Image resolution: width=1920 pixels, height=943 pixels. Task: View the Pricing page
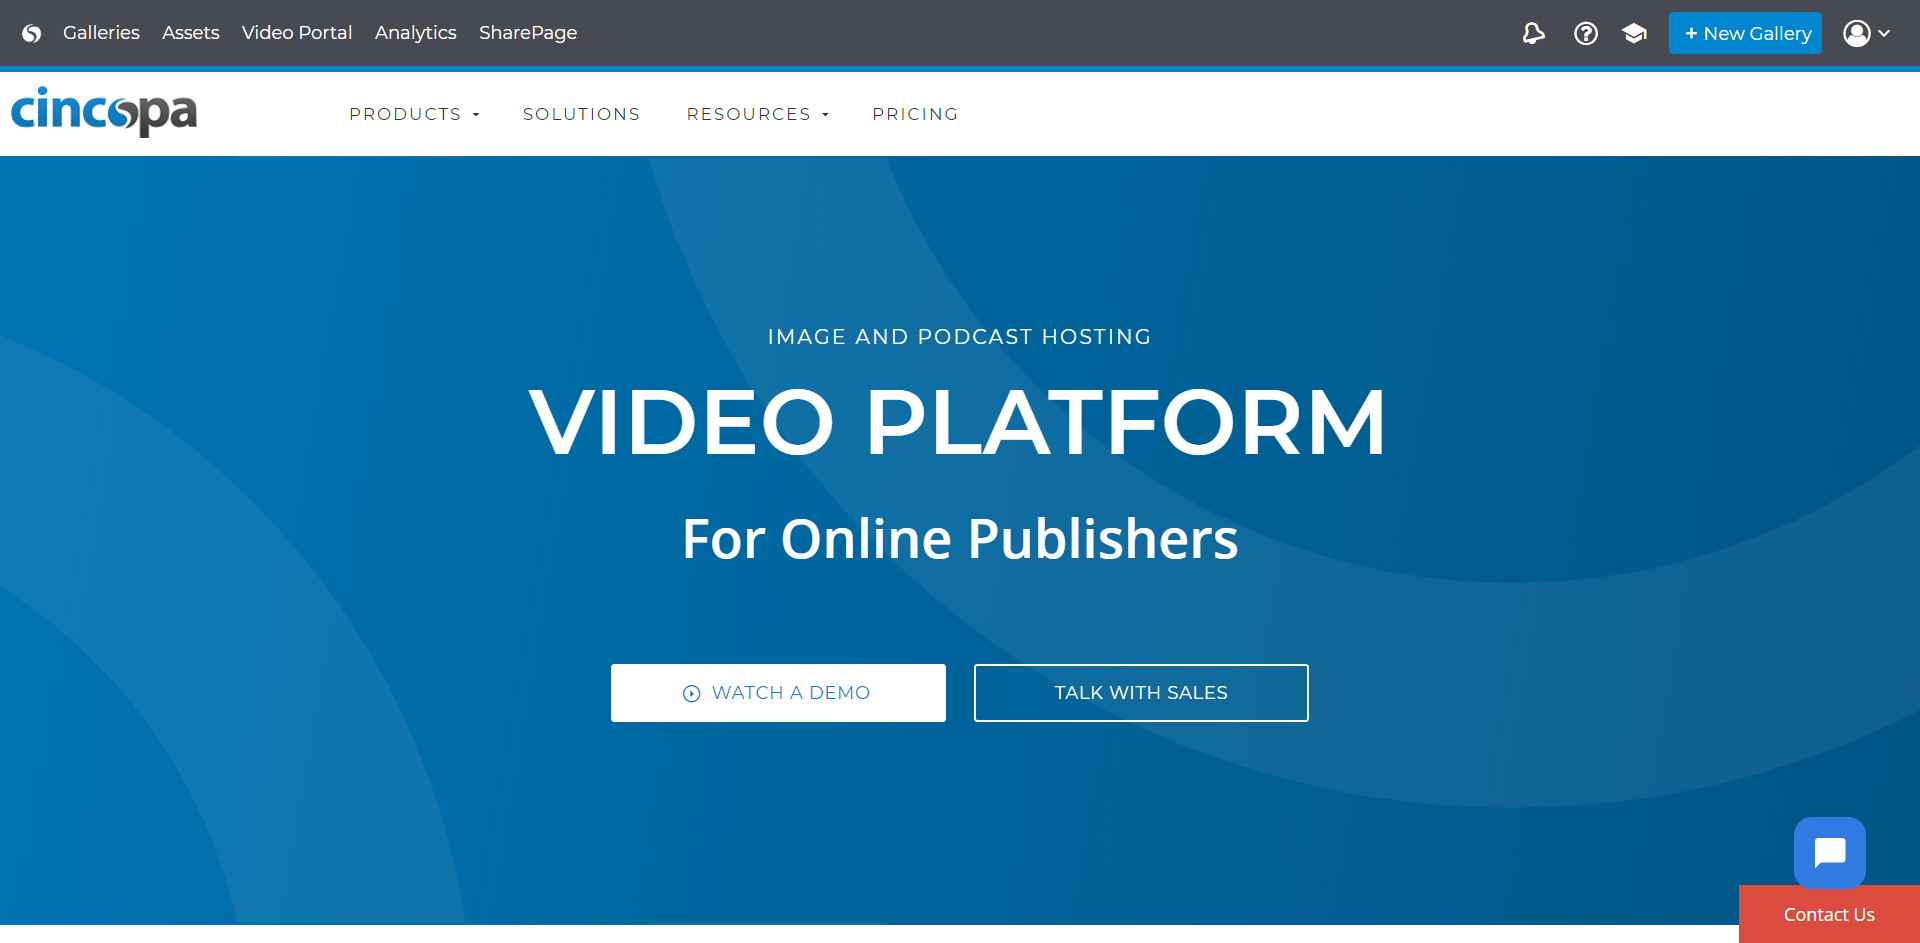[x=915, y=114]
